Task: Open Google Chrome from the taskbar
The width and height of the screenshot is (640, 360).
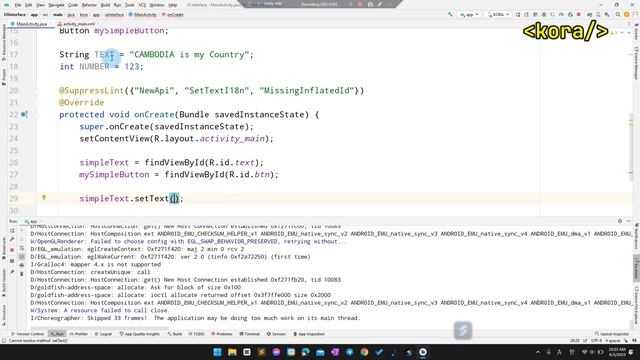Action: click(x=364, y=352)
